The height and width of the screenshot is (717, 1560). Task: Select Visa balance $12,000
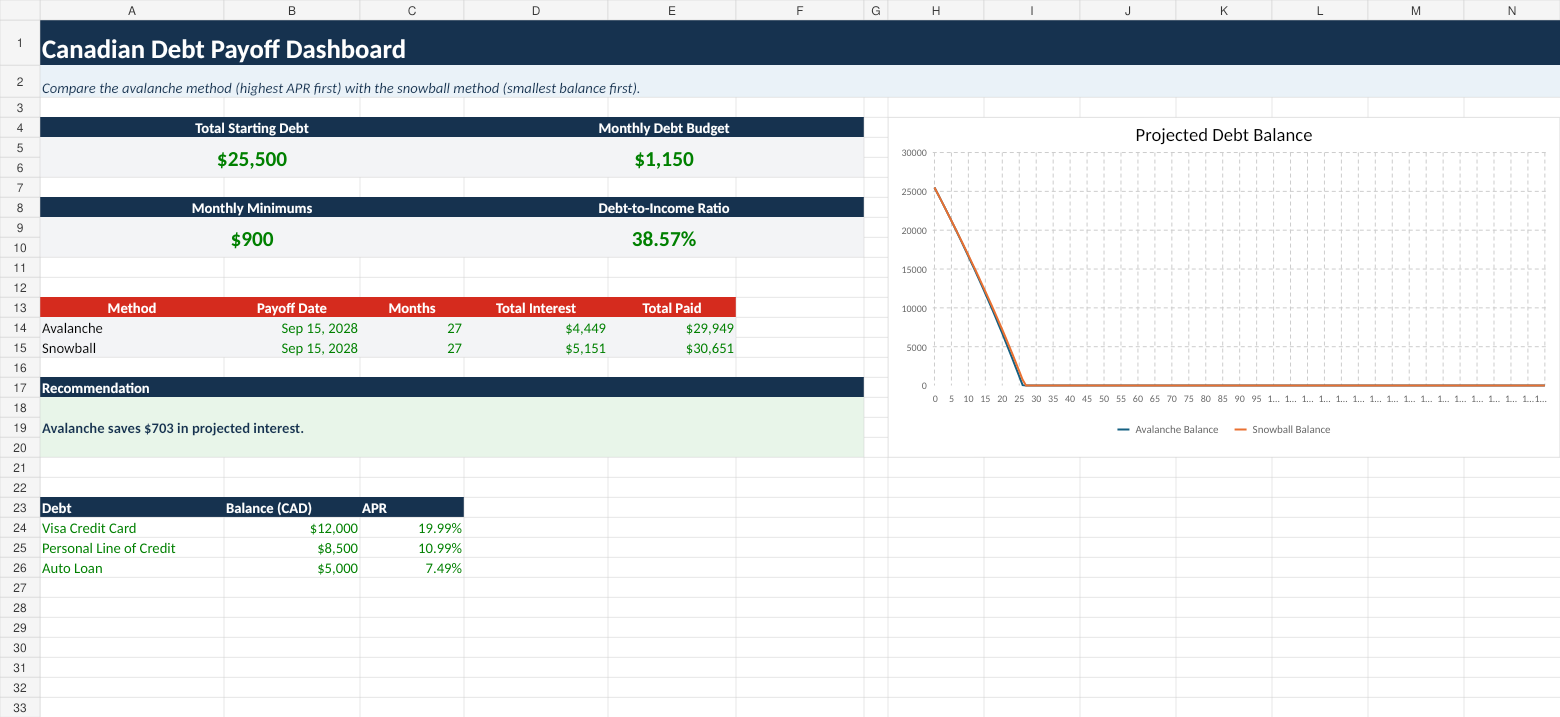click(292, 528)
